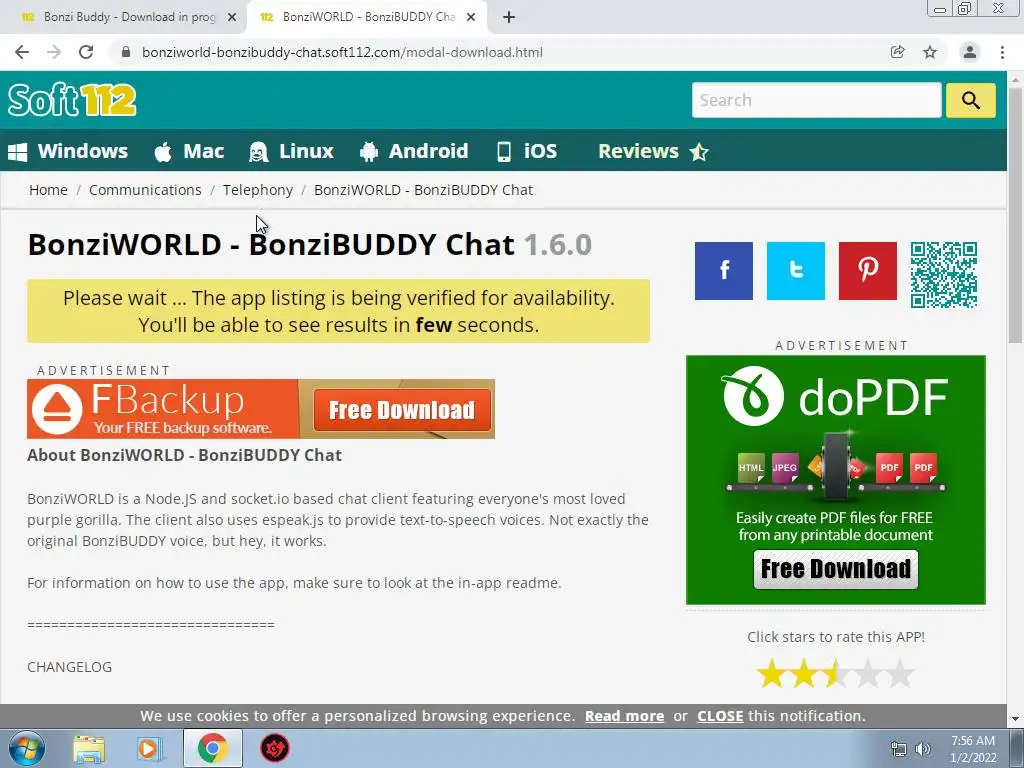Viewport: 1024px width, 768px height.
Task: Open media player taskbar icon
Action: (149, 749)
